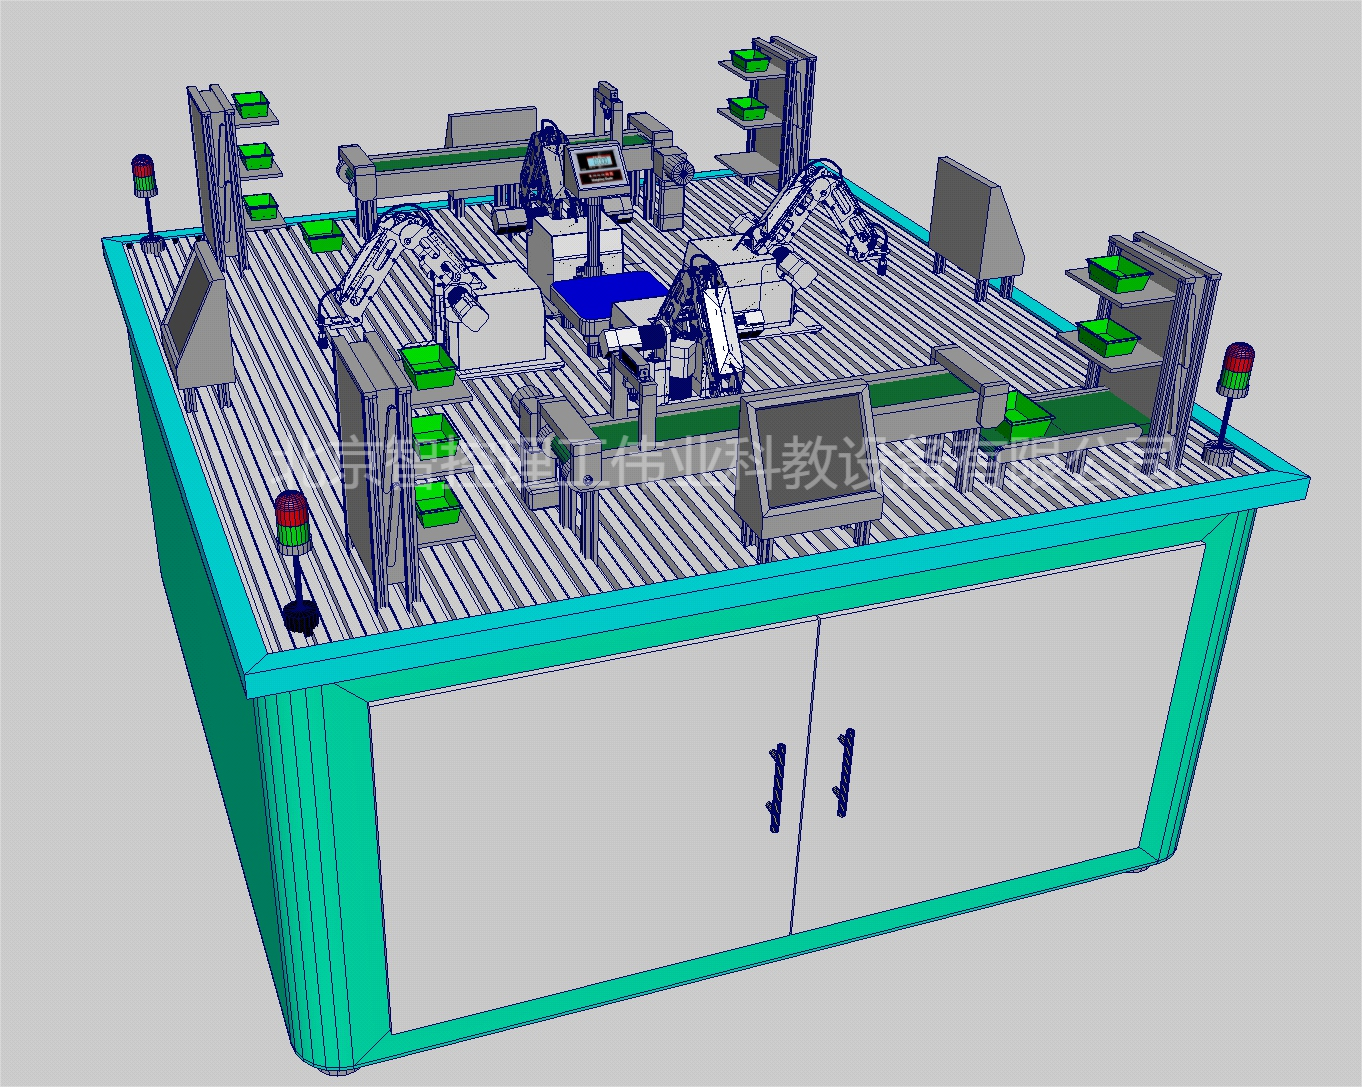
Task: Select the blue platform in the center
Action: 609,296
